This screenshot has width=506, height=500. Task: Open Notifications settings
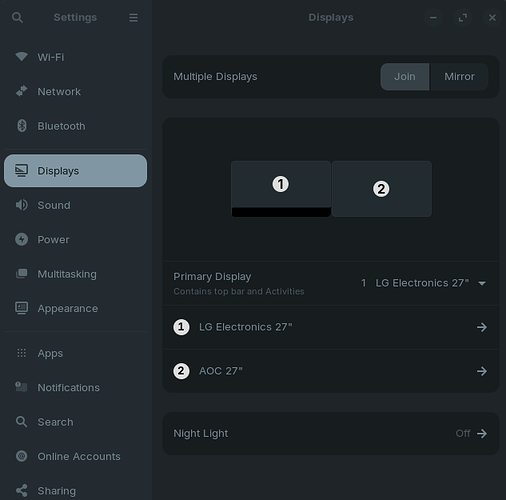point(75,387)
